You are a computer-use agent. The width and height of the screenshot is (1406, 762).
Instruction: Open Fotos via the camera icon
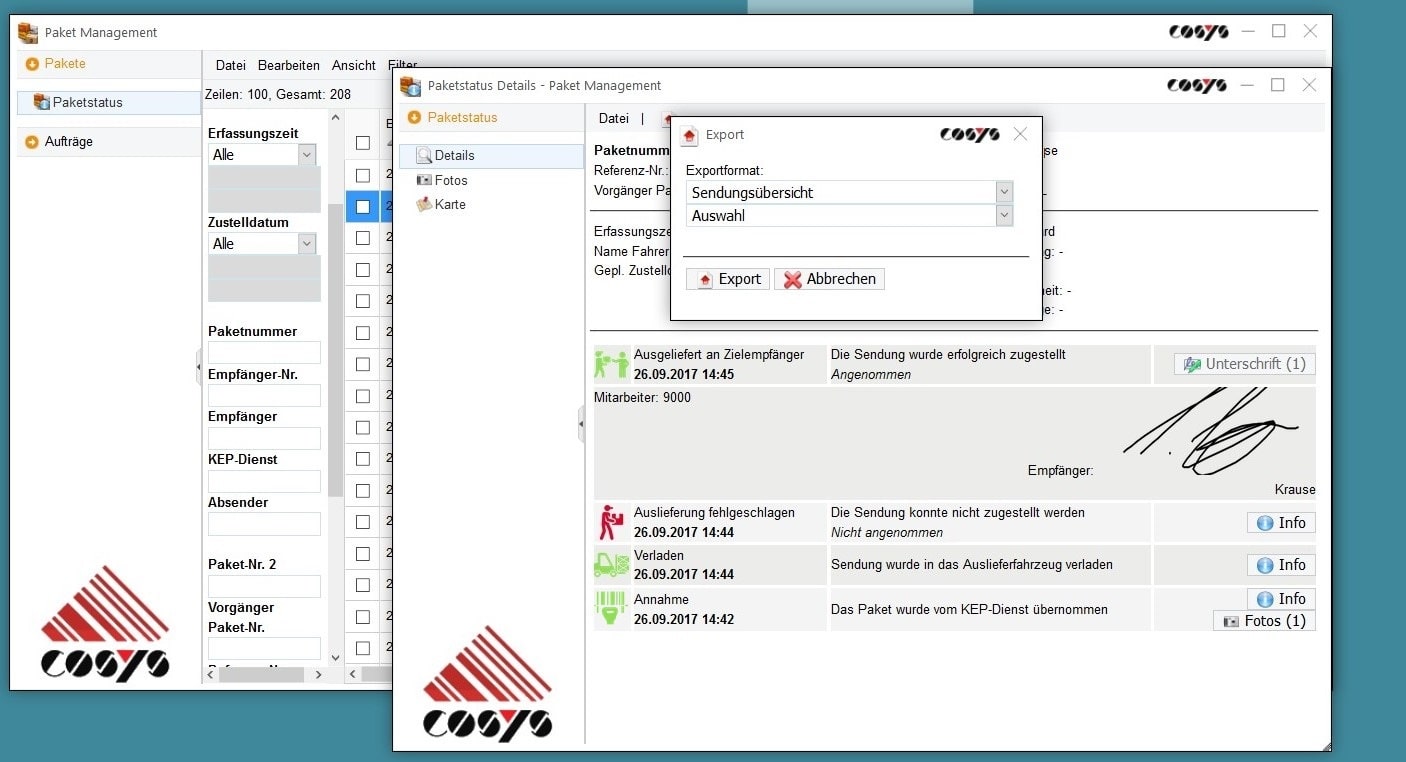coord(424,180)
